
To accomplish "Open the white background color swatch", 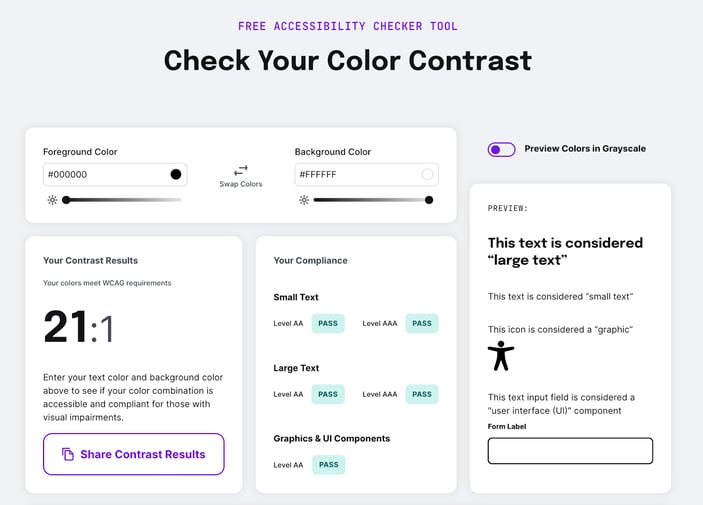I will (427, 174).
